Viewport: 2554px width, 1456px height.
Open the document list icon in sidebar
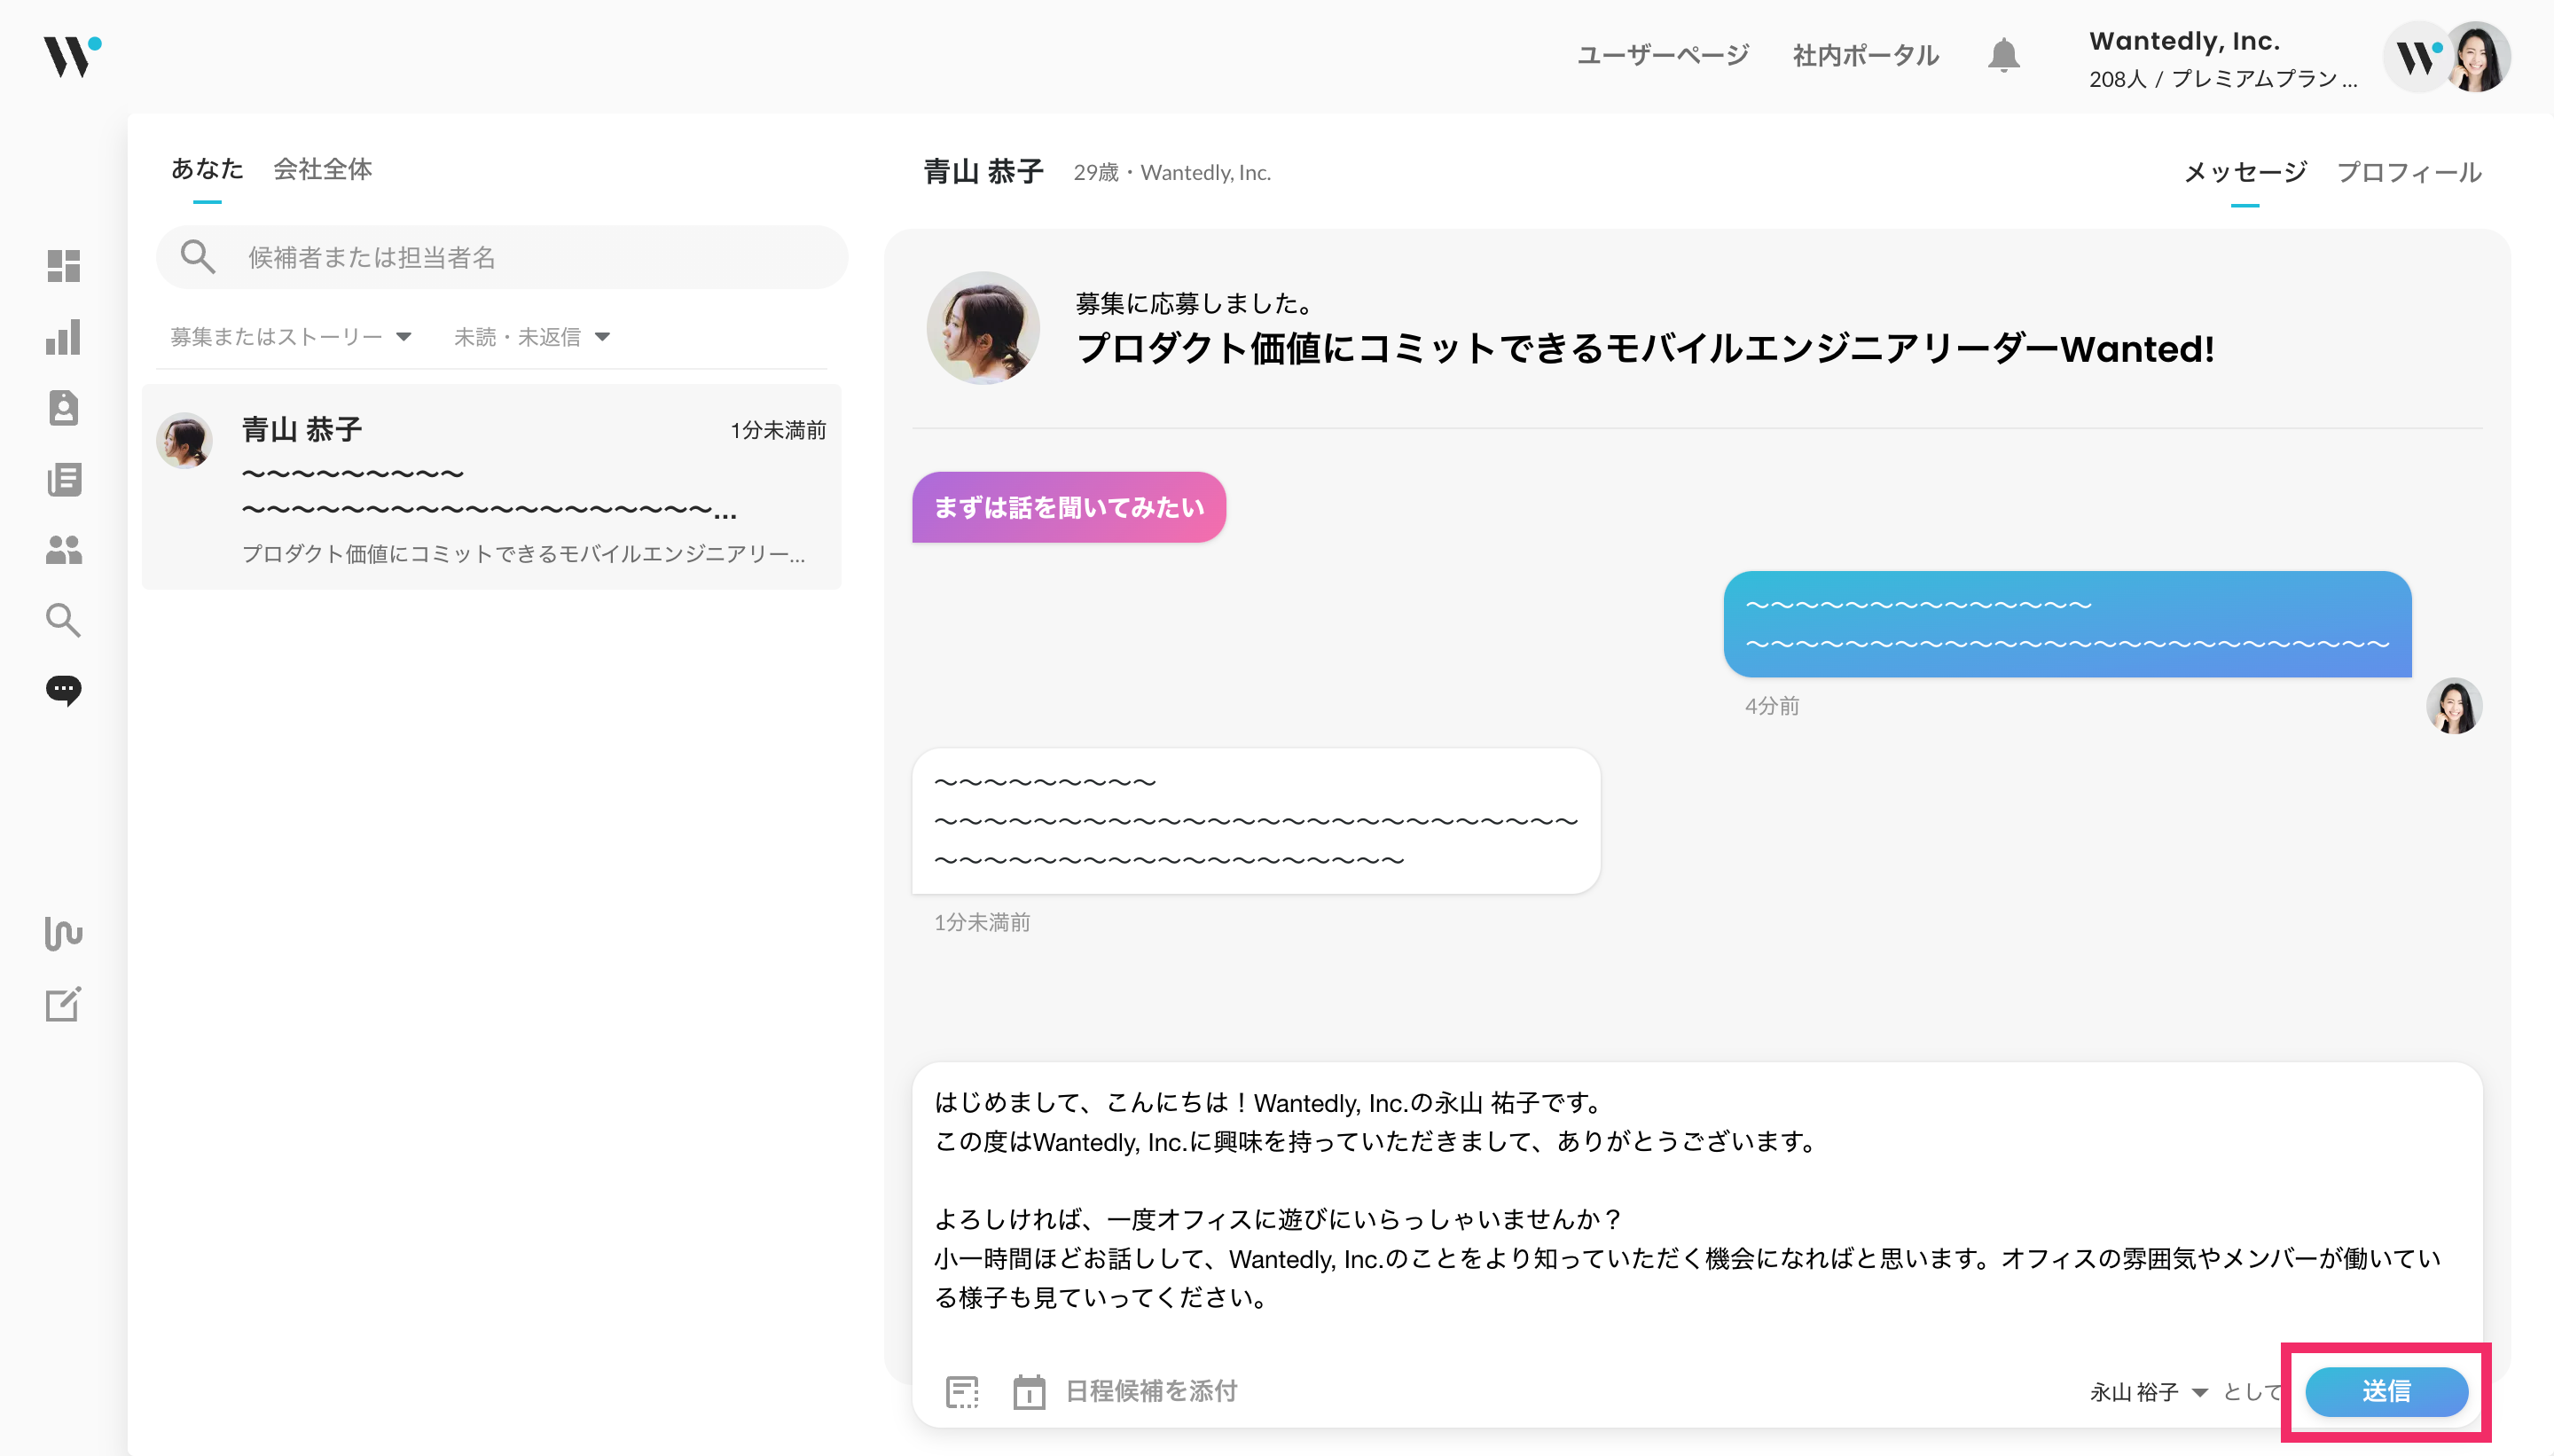[63, 479]
